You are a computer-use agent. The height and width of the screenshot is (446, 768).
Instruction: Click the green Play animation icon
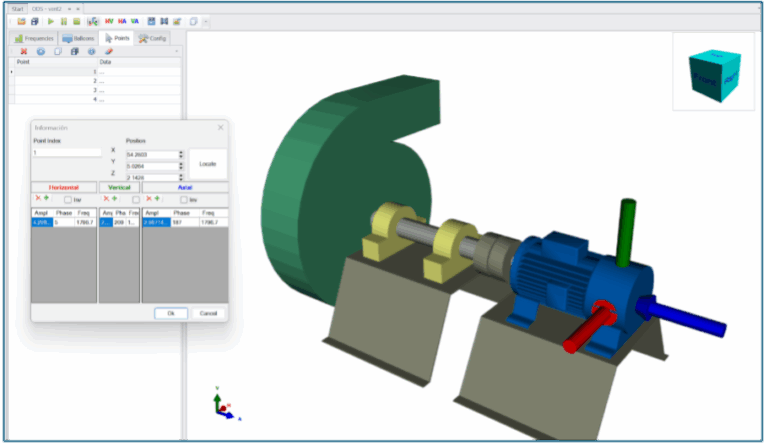(x=50, y=21)
